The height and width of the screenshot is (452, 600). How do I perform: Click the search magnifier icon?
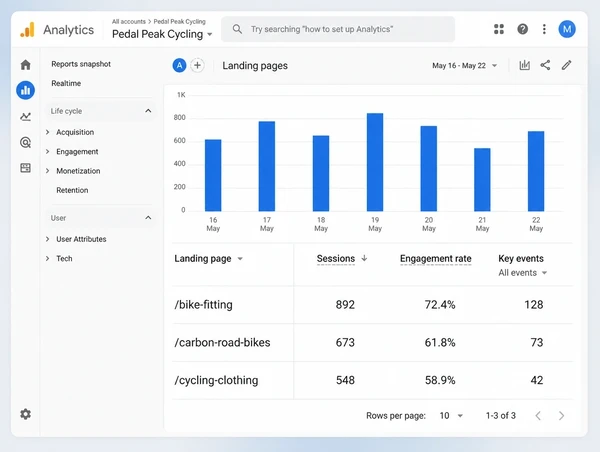tap(237, 29)
